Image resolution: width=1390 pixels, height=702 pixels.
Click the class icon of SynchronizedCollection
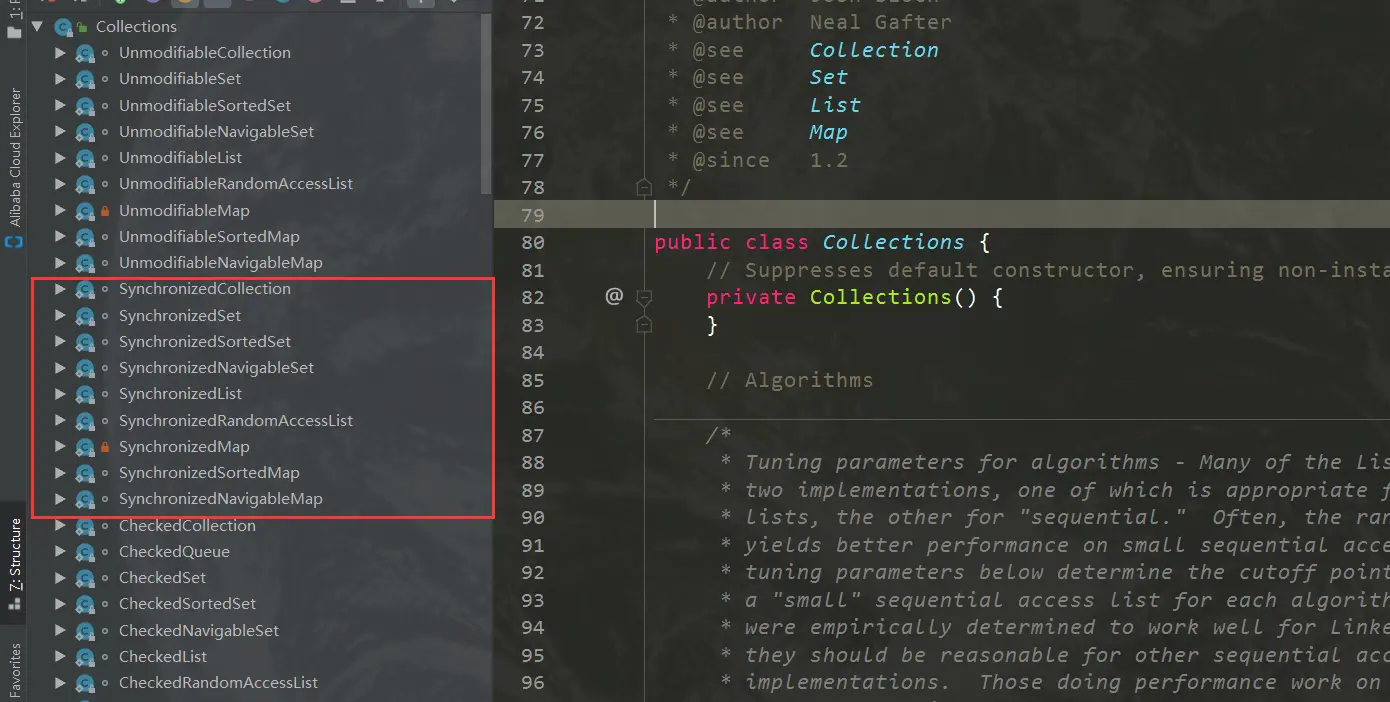pyautogui.click(x=86, y=289)
